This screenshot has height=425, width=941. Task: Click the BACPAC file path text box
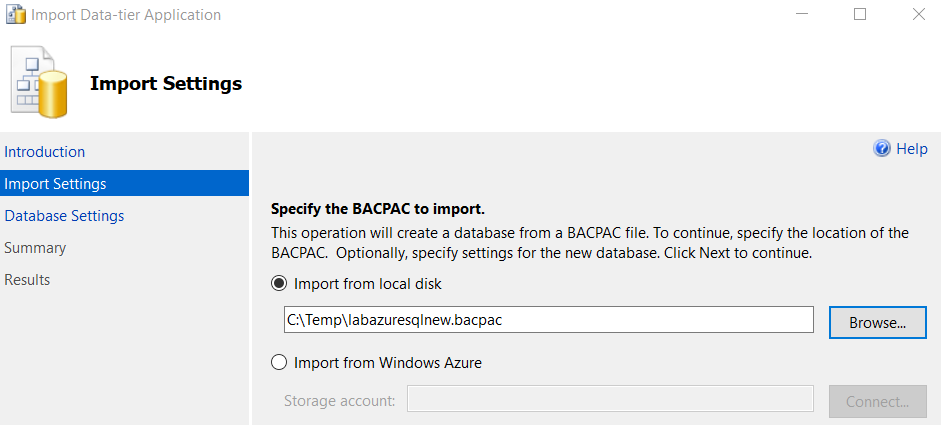(x=548, y=320)
